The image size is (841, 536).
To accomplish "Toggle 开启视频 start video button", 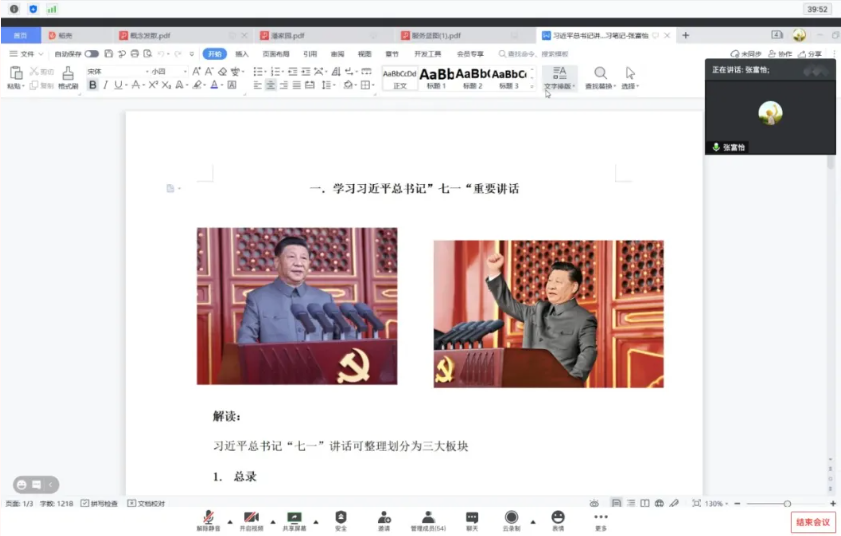I will pyautogui.click(x=251, y=520).
